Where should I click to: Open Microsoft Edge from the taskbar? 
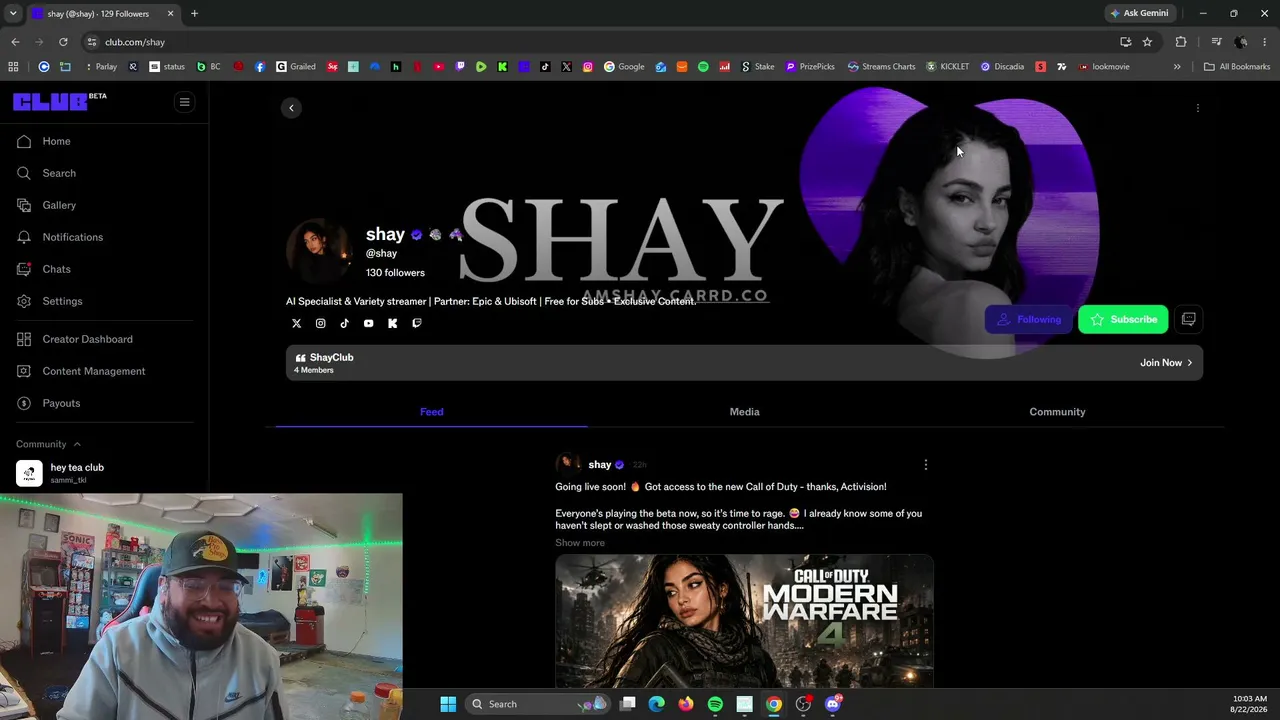657,704
